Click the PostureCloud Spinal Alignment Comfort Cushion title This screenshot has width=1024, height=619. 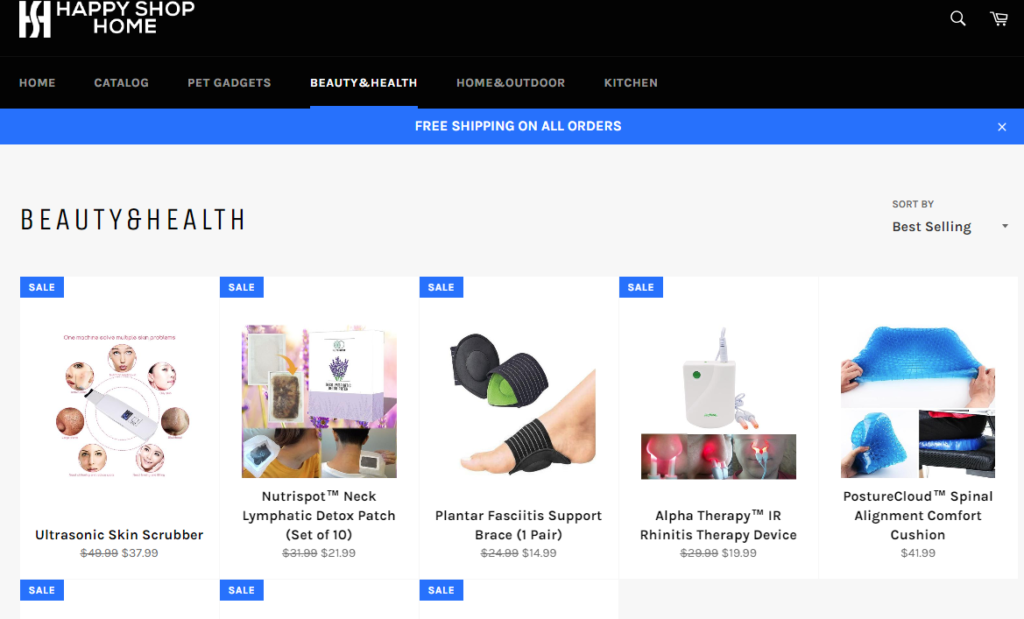click(x=918, y=516)
